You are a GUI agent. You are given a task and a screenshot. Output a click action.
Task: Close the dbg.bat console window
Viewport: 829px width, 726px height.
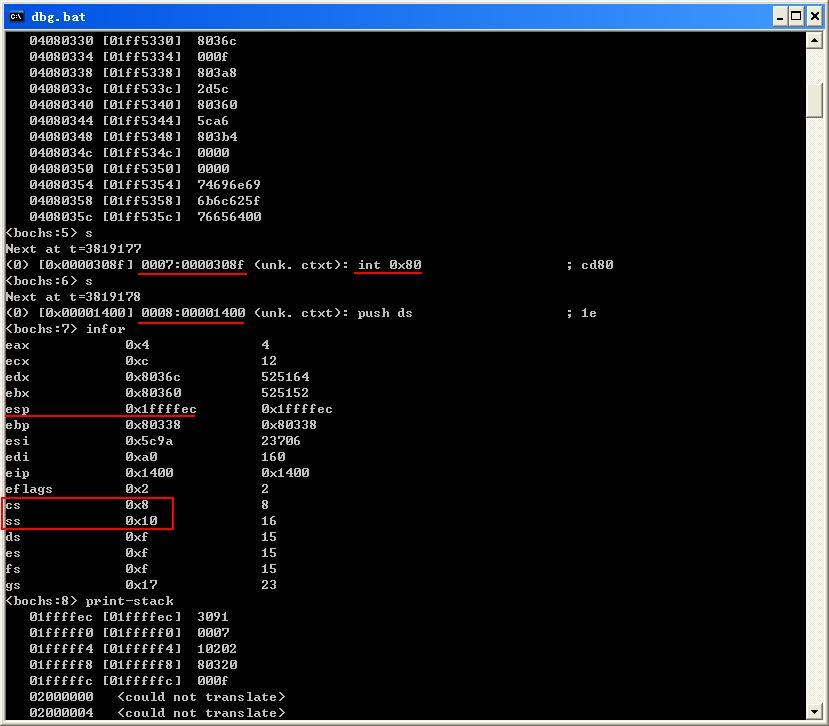click(815, 16)
